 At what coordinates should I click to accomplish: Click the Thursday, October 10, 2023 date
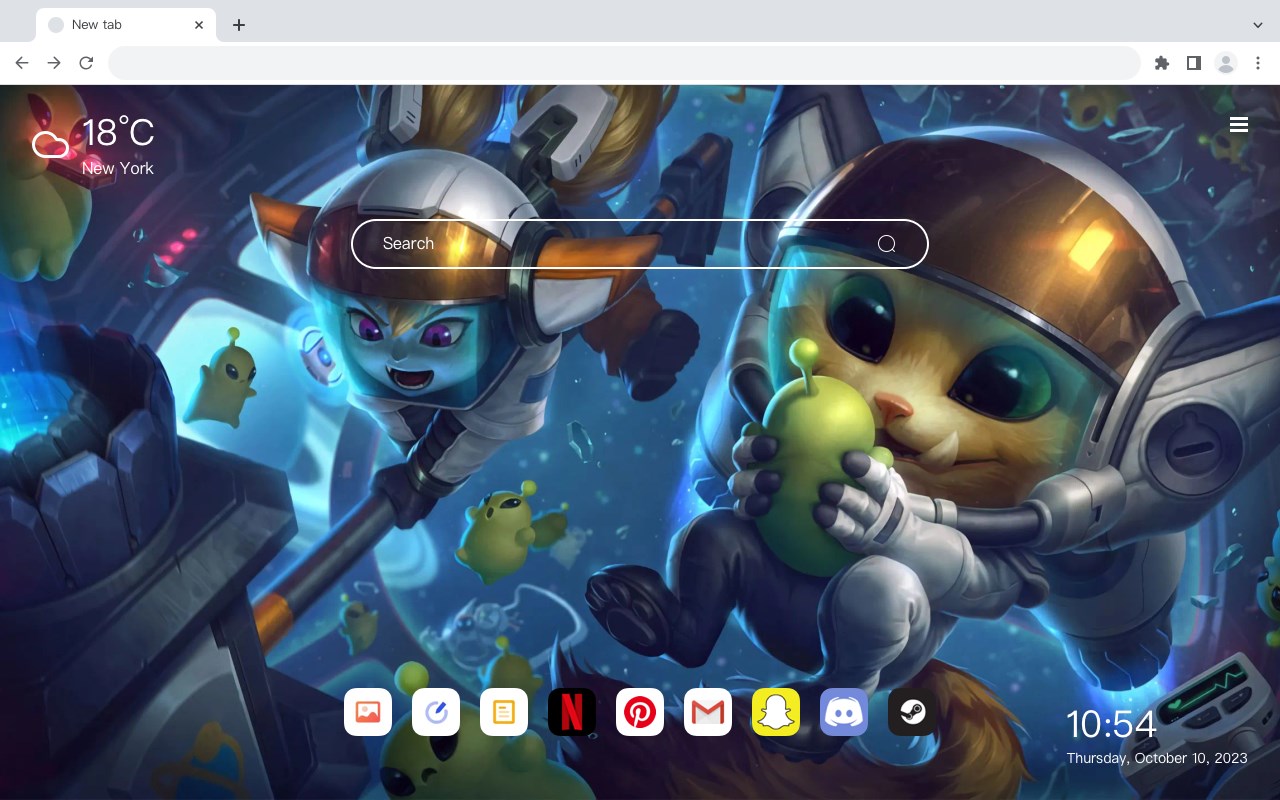coord(1157,758)
